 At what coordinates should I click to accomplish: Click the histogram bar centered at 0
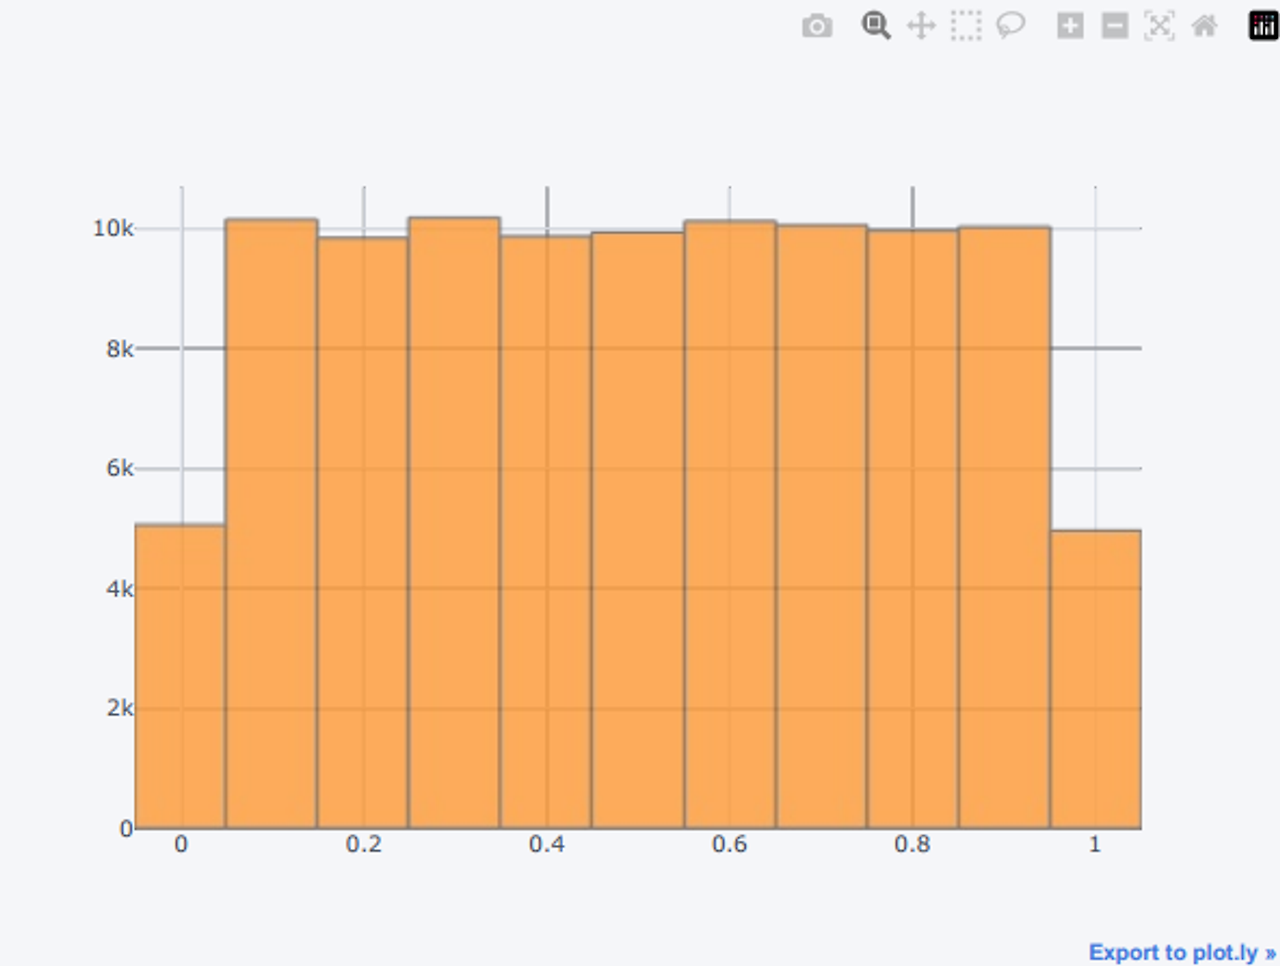pyautogui.click(x=180, y=676)
